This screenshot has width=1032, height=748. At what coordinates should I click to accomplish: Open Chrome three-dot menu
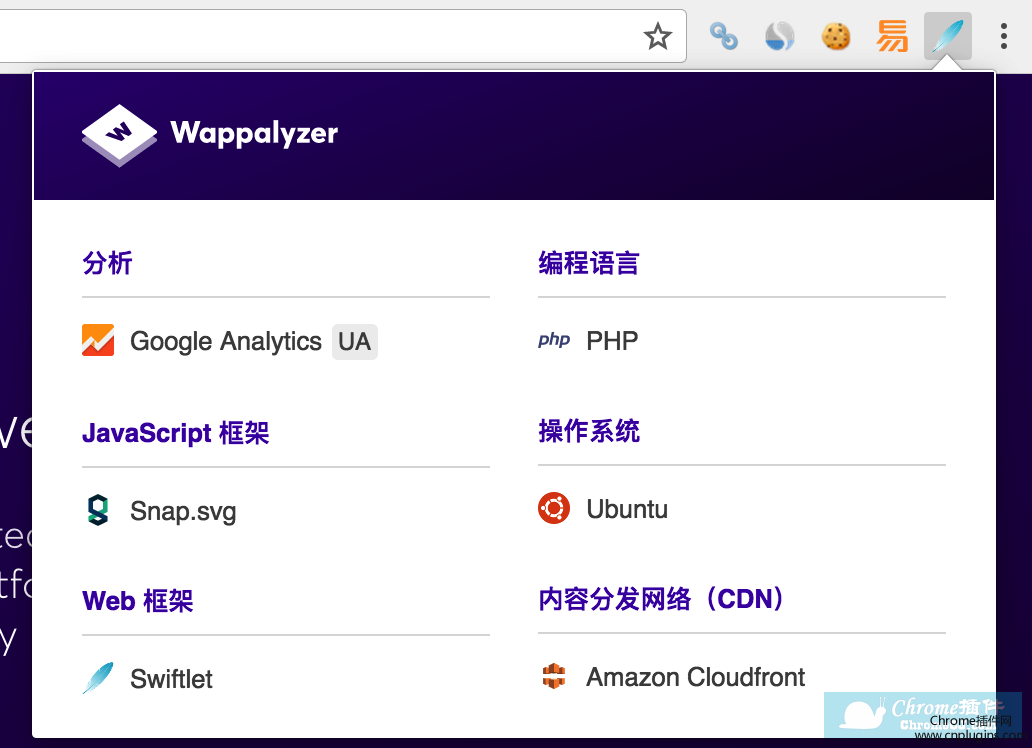point(1004,36)
